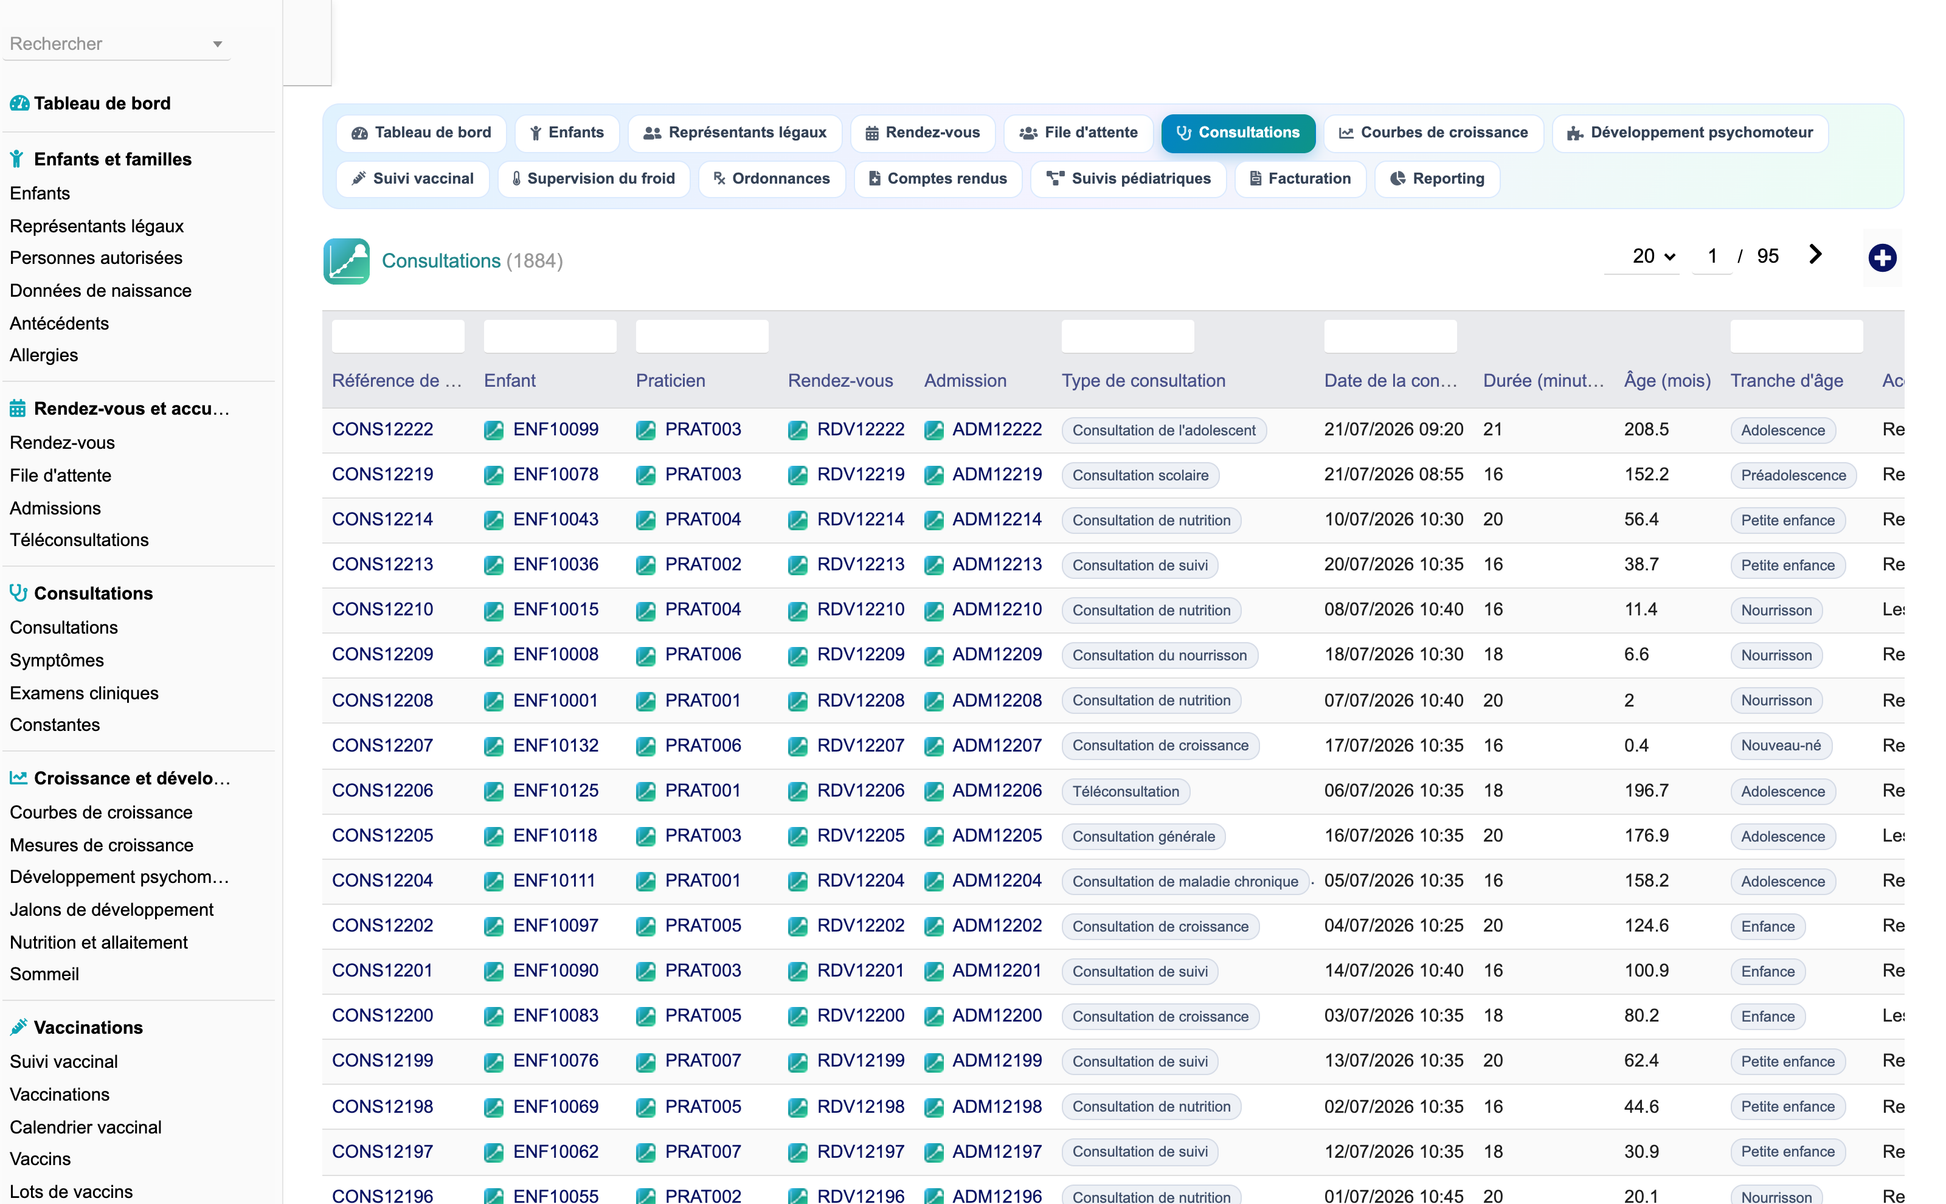Click the ADM12207 admission icon
This screenshot has width=1946, height=1204.
tap(934, 746)
